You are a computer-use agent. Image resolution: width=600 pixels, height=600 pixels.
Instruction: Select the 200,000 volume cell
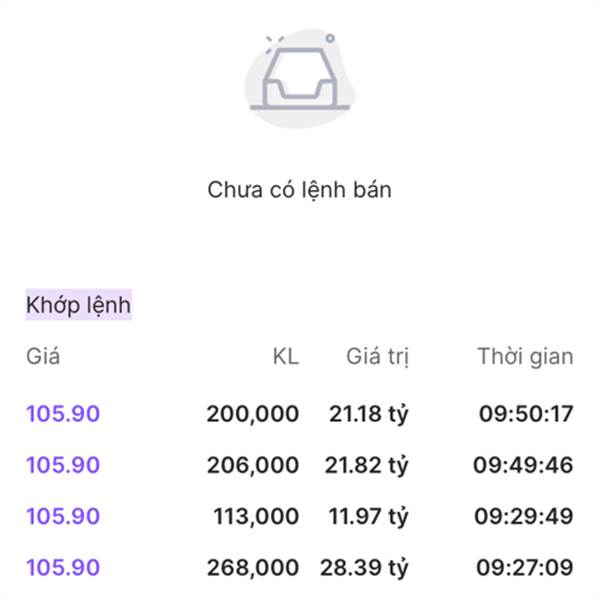(x=252, y=413)
